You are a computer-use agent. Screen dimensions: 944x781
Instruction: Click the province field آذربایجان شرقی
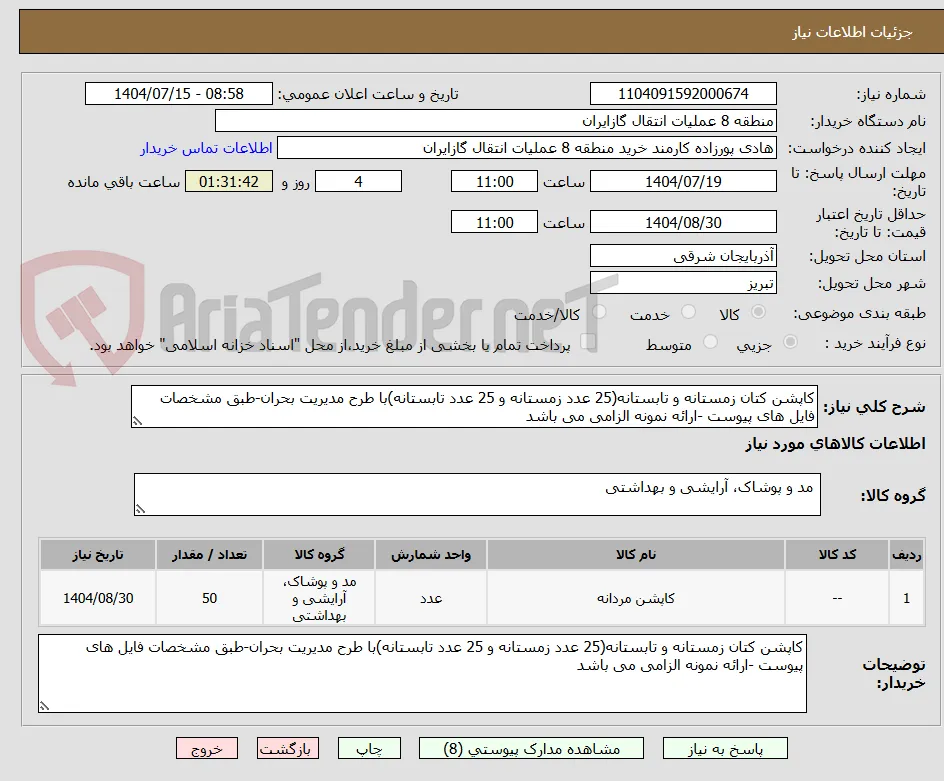(683, 256)
